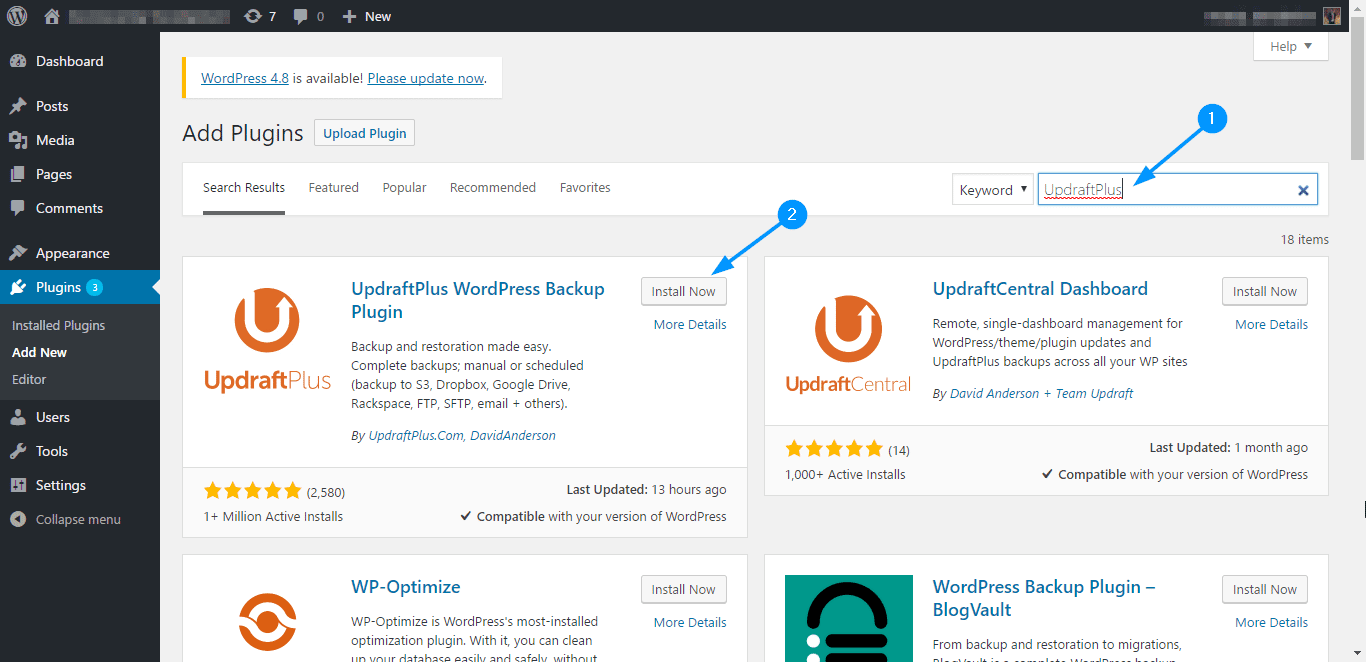
Task: Open UpdraftPlus WordPress Backup Plugin title
Action: tap(478, 300)
